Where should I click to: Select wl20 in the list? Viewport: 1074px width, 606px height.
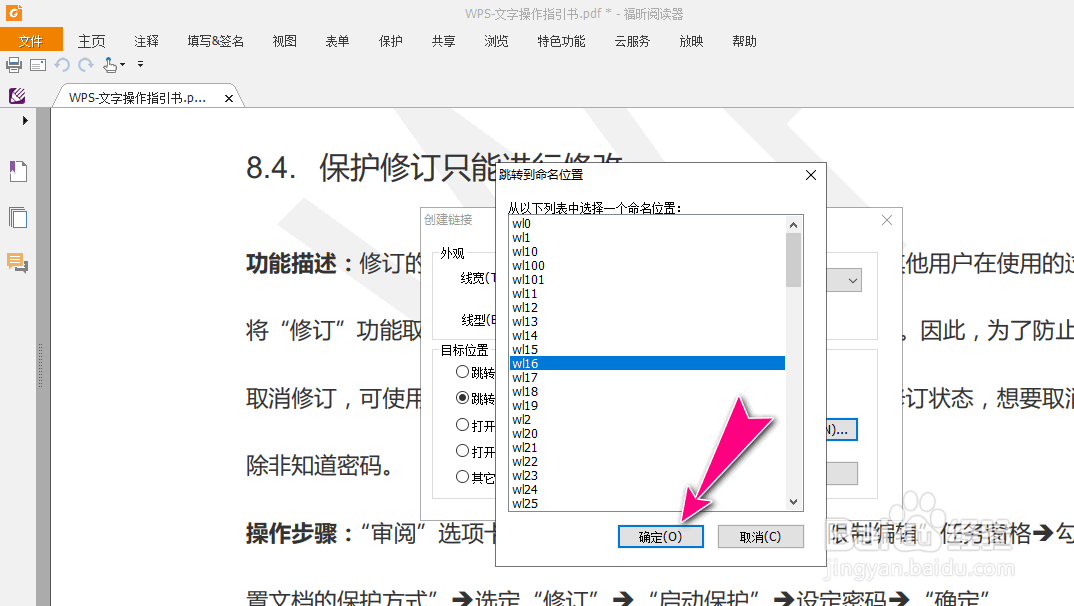[x=647, y=434]
